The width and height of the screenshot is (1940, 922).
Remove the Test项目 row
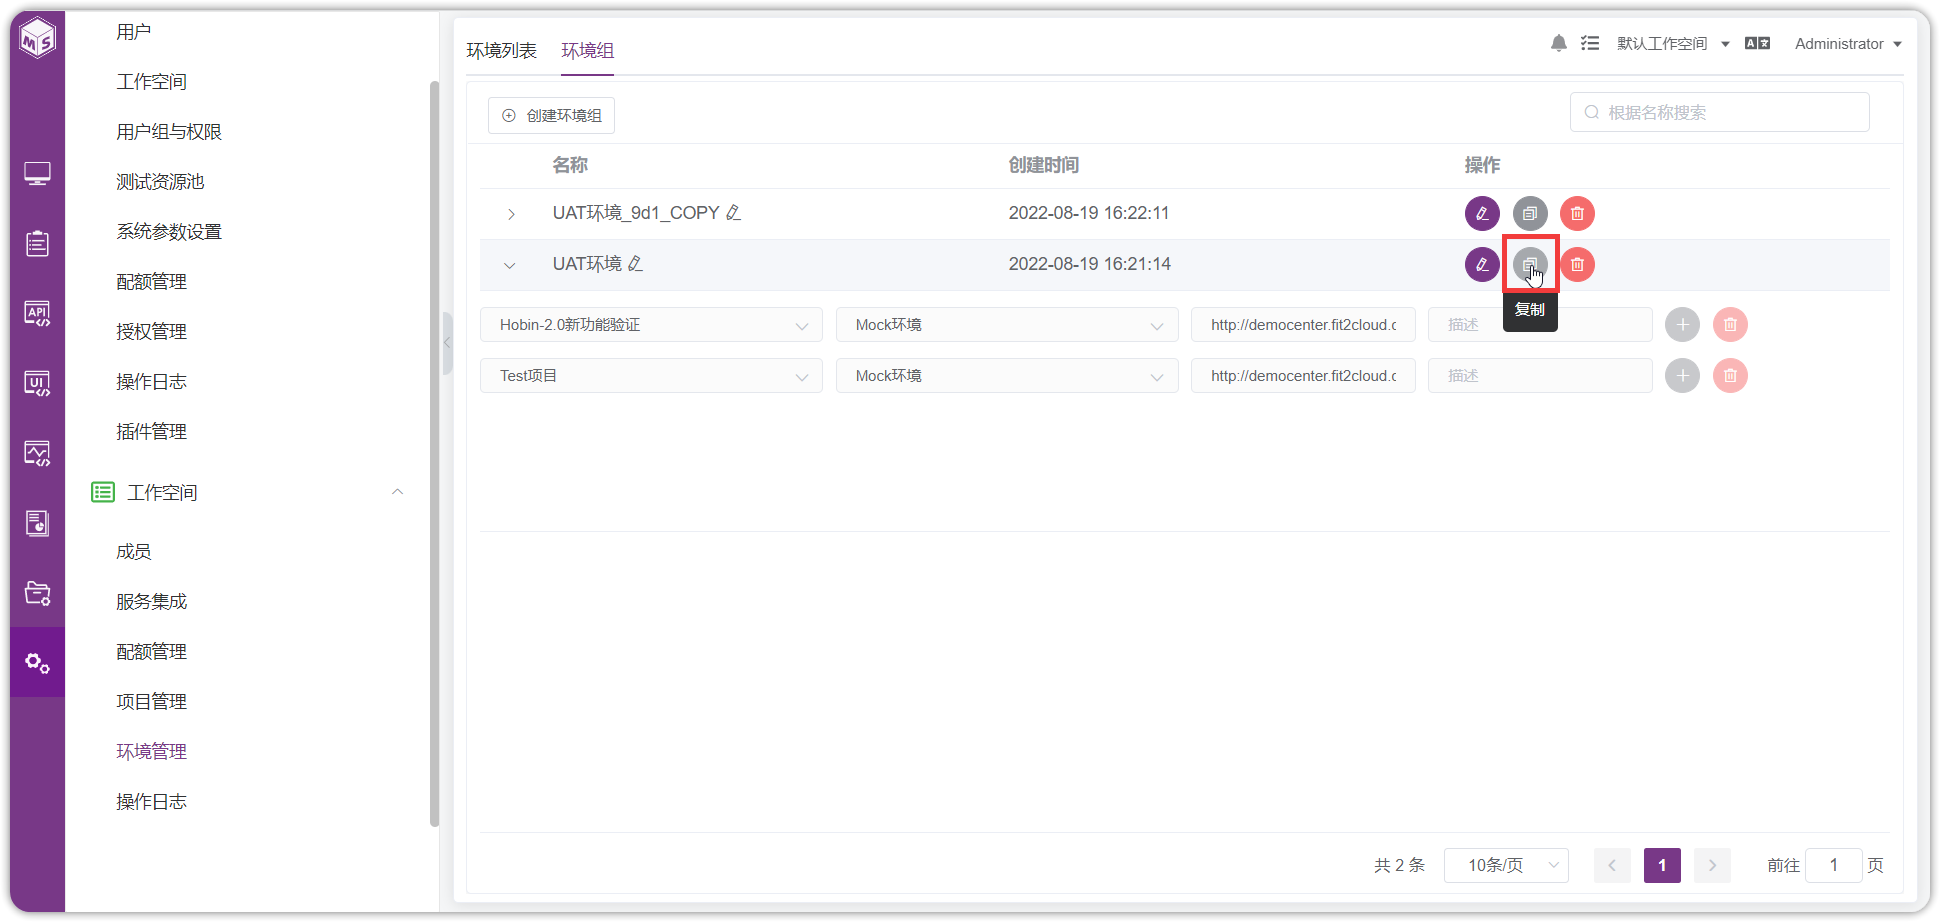point(1730,376)
